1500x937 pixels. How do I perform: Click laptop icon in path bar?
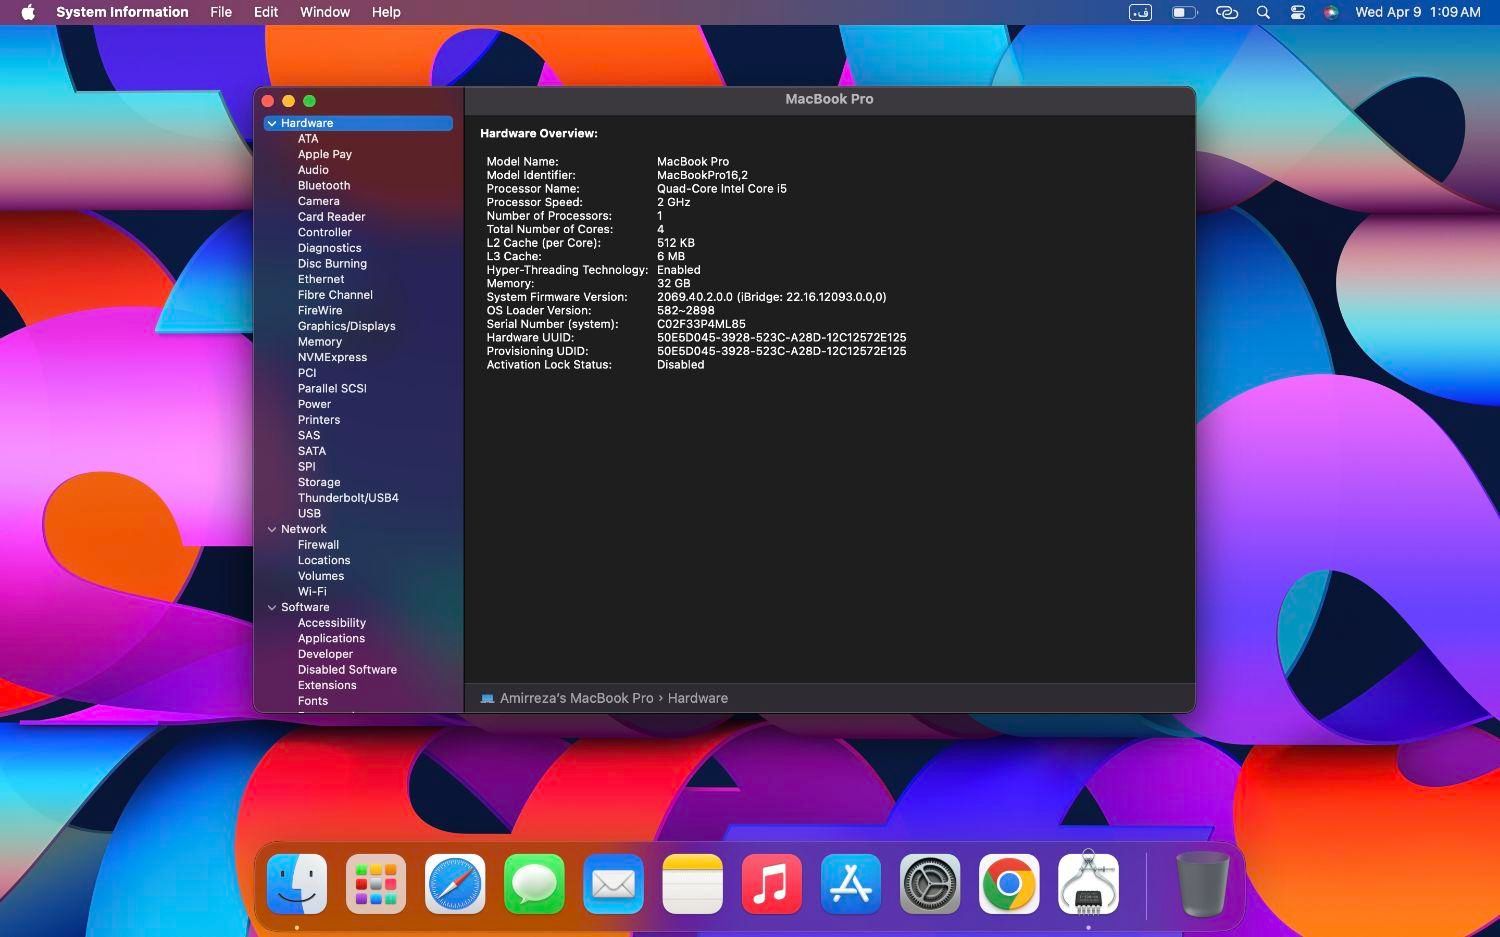point(487,698)
